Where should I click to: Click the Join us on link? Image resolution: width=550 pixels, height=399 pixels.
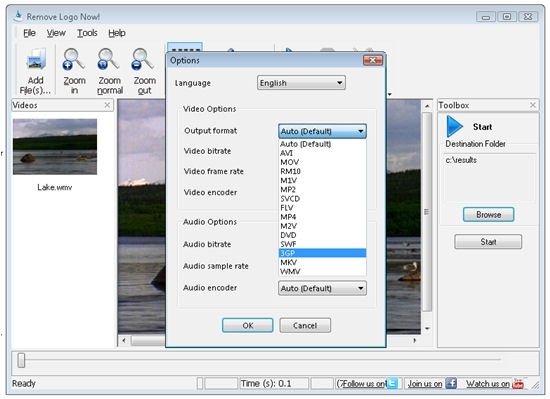point(424,384)
